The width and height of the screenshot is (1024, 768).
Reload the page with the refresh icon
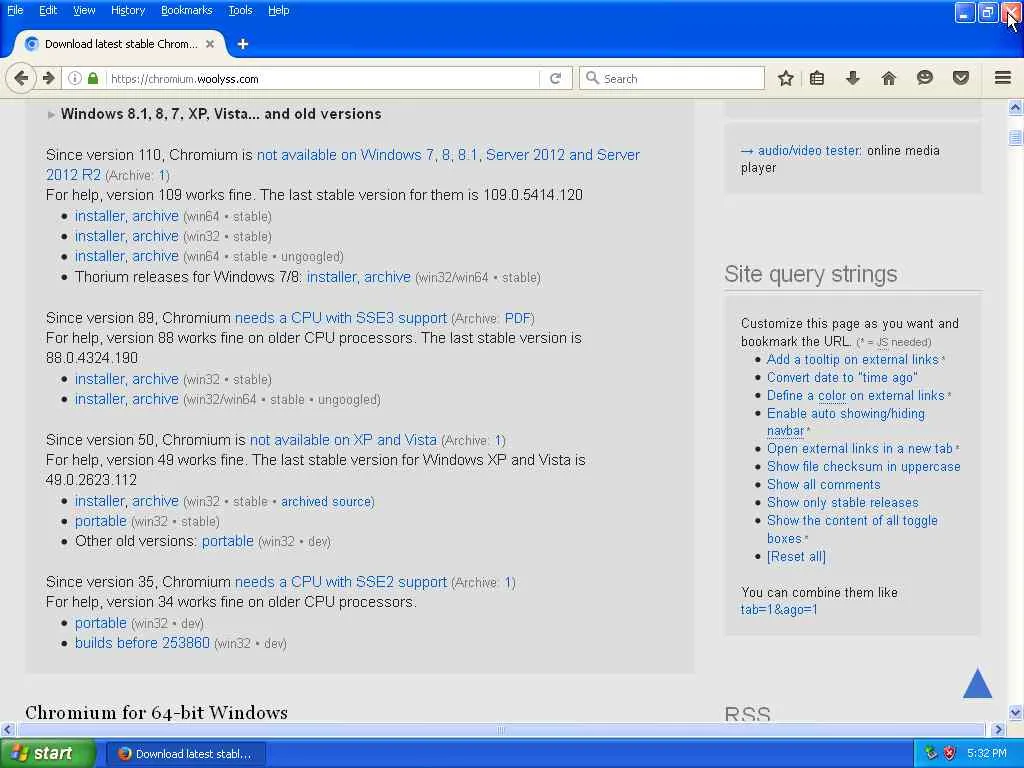[555, 78]
